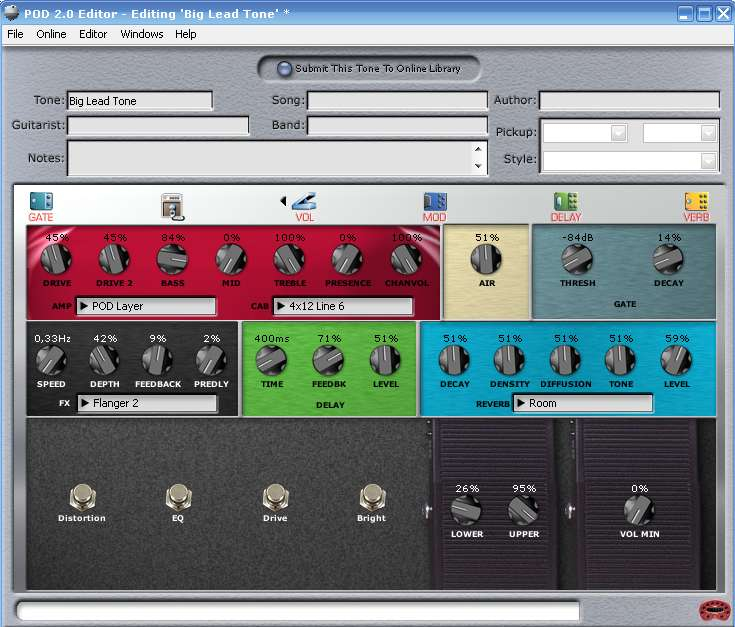Click the MOD effect icon
The height and width of the screenshot is (627, 735).
[x=435, y=202]
